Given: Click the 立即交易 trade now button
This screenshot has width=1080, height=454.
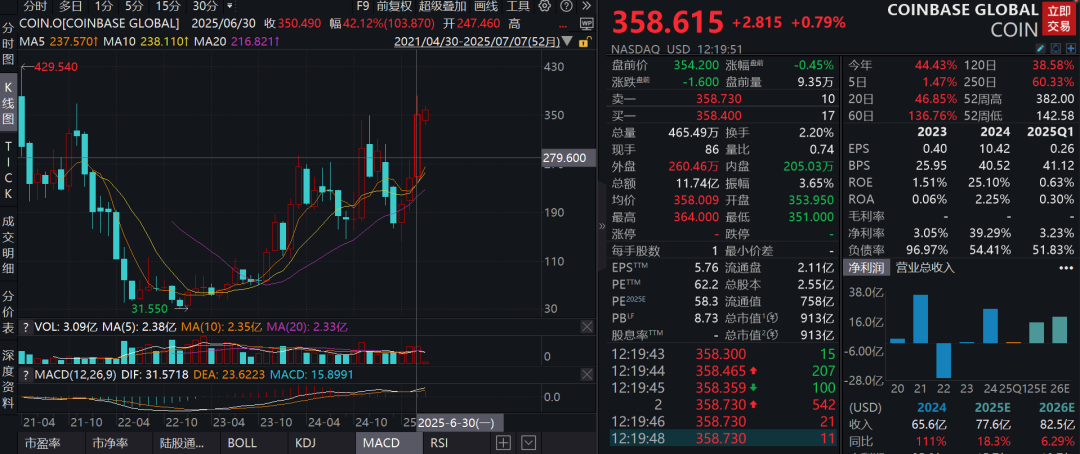Looking at the screenshot, I should (x=1059, y=19).
